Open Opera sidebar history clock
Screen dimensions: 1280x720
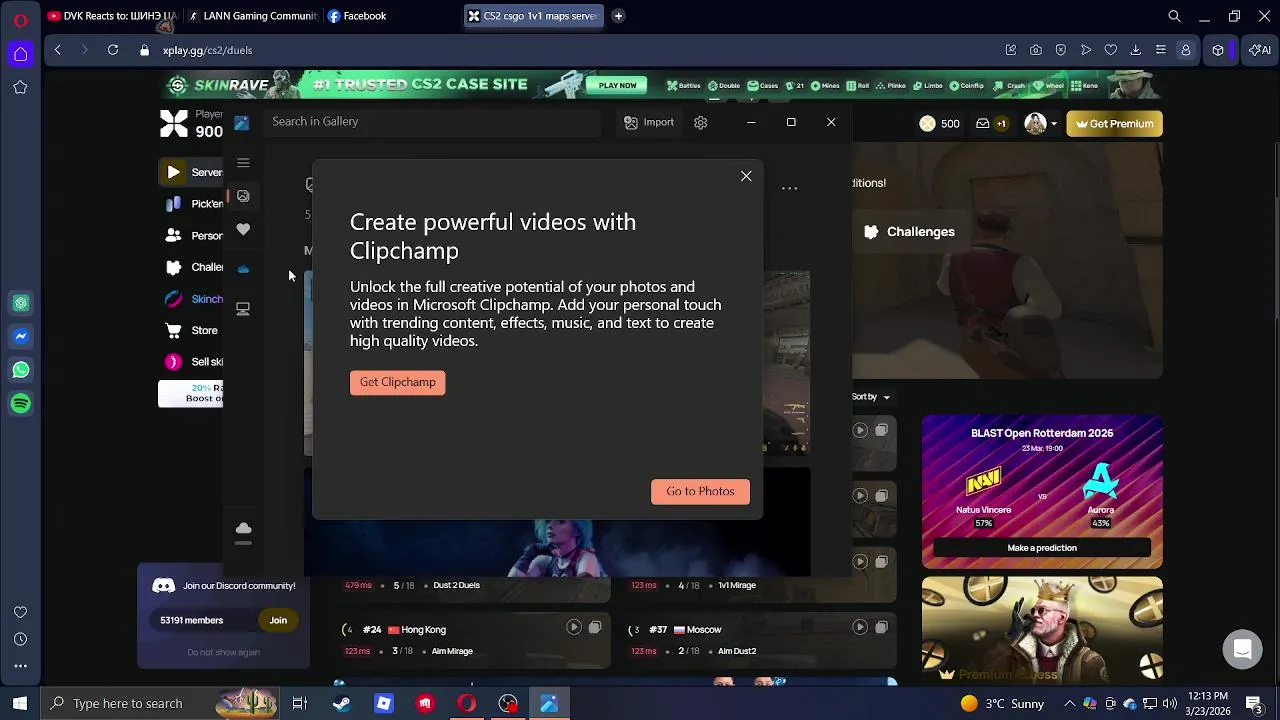(x=20, y=640)
